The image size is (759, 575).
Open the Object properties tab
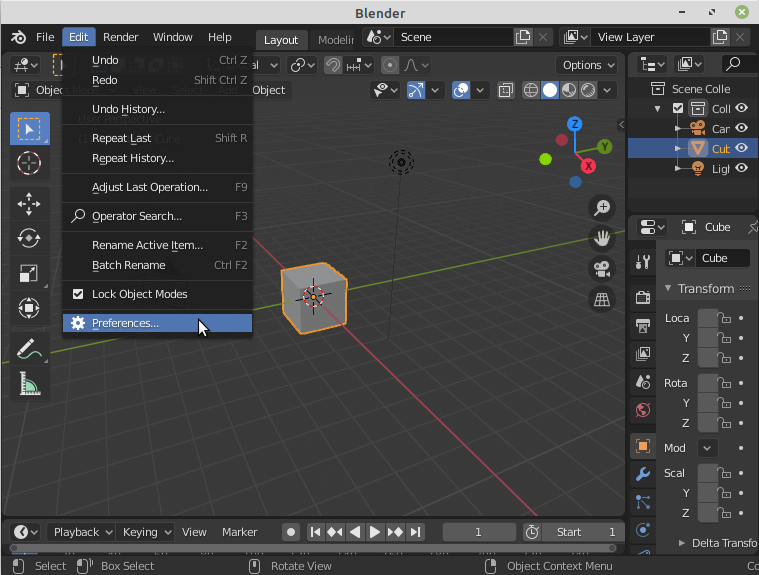643,446
